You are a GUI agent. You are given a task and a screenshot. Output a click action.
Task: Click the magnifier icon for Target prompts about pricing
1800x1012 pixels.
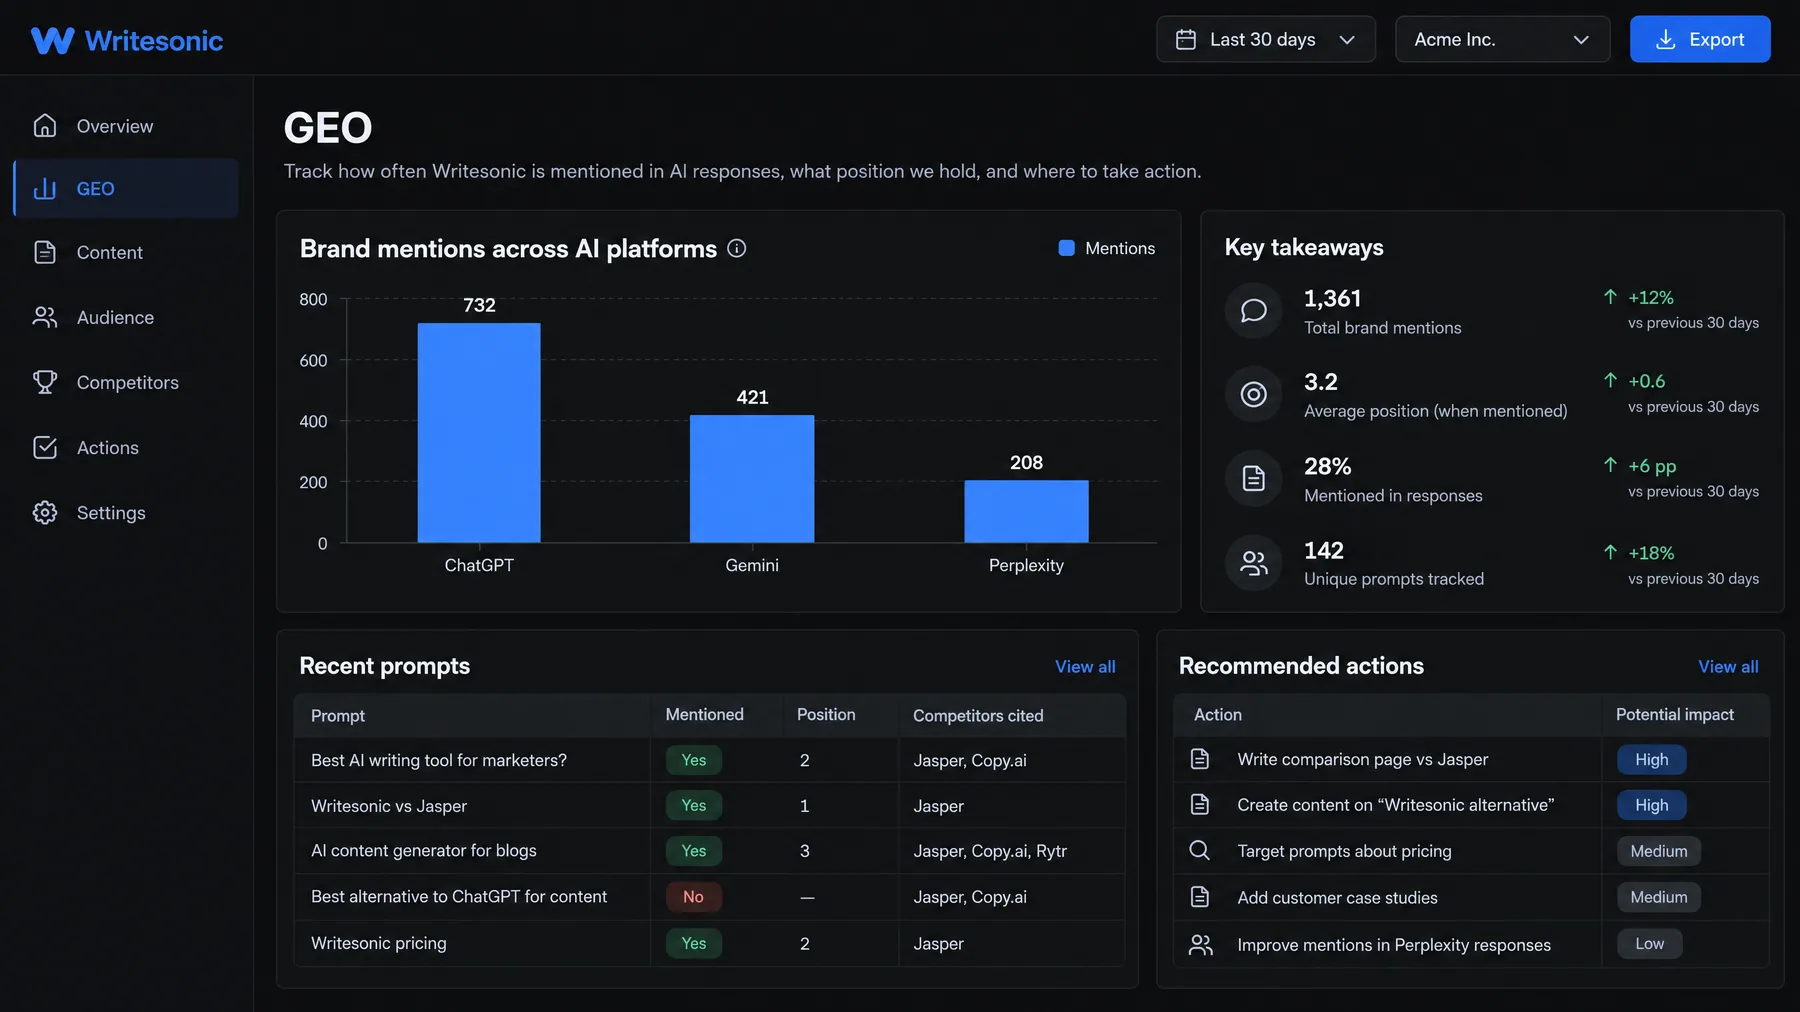[x=1200, y=851]
